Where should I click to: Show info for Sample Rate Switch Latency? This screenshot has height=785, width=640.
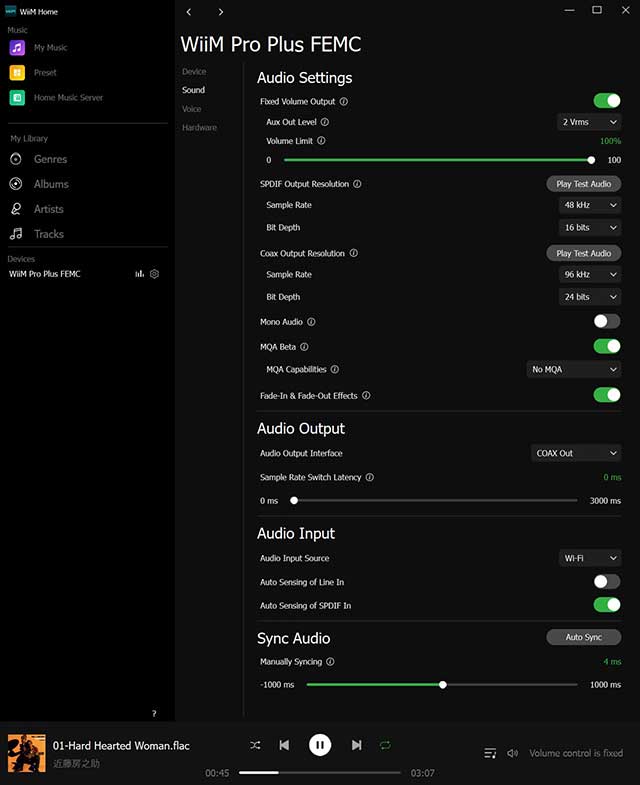pos(370,478)
